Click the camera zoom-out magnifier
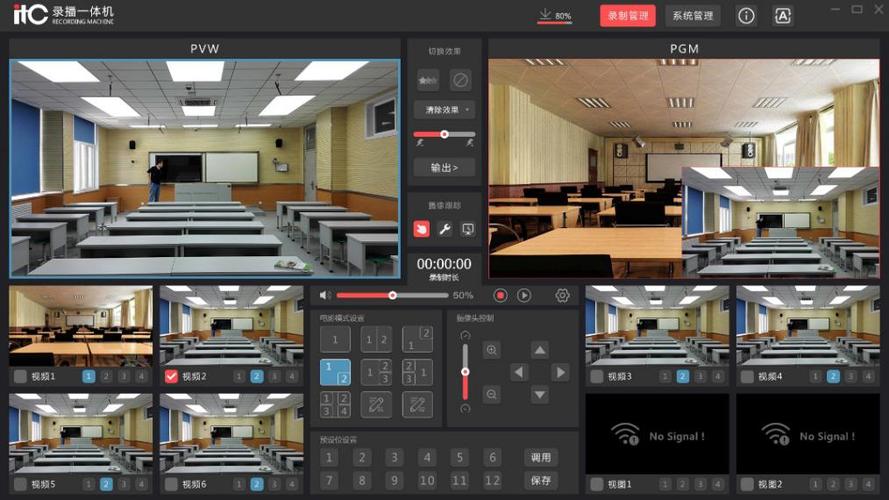The image size is (889, 500). (x=491, y=394)
